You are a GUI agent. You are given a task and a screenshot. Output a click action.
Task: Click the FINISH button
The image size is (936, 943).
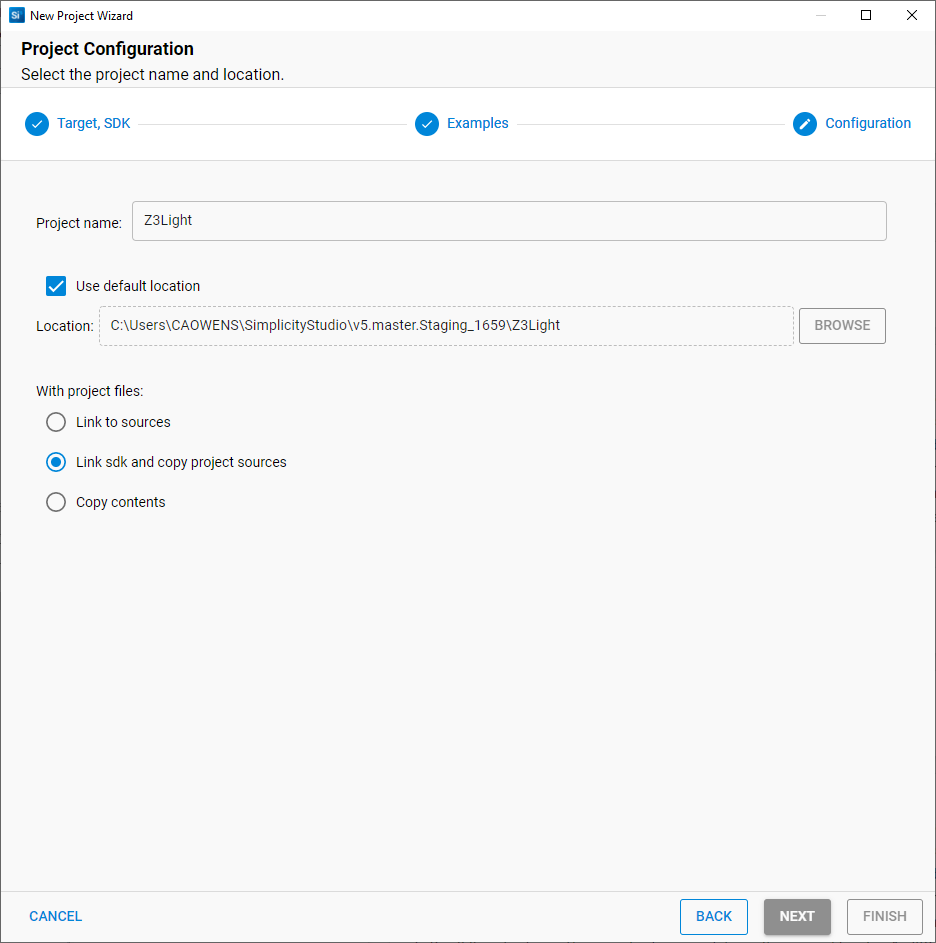[884, 916]
